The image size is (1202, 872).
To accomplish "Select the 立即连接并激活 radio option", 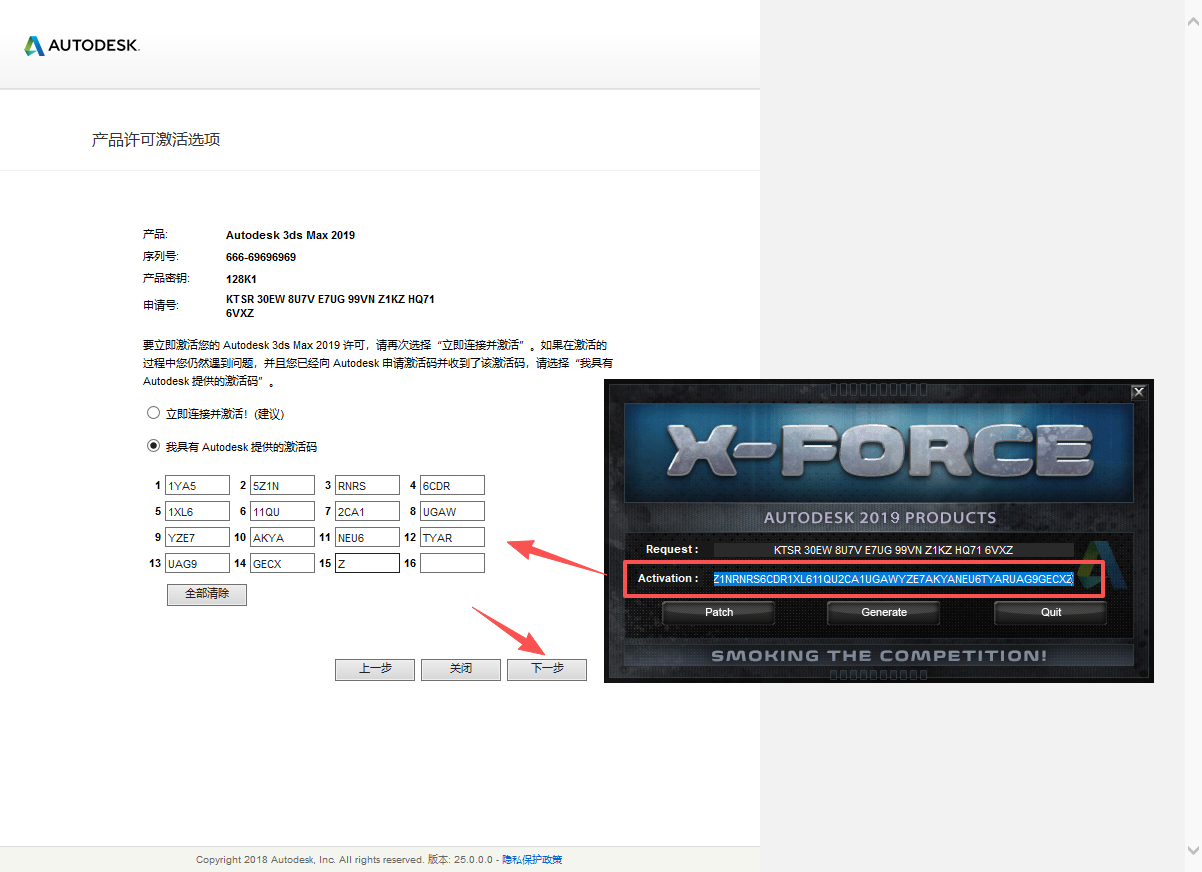I will pyautogui.click(x=153, y=413).
